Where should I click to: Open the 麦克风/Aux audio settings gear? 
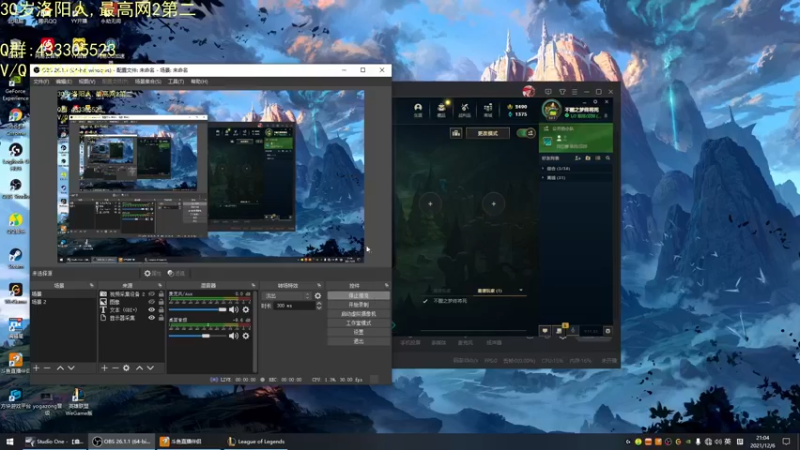point(246,310)
